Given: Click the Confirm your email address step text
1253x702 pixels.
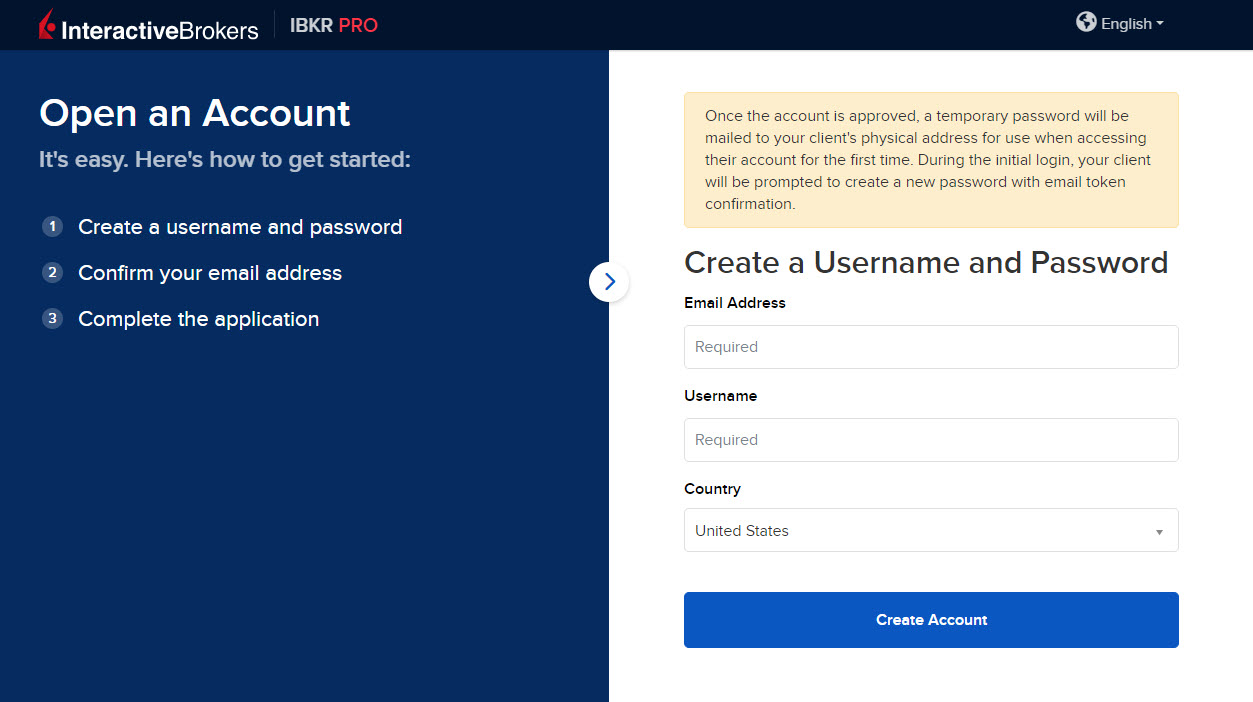Looking at the screenshot, I should pos(209,272).
